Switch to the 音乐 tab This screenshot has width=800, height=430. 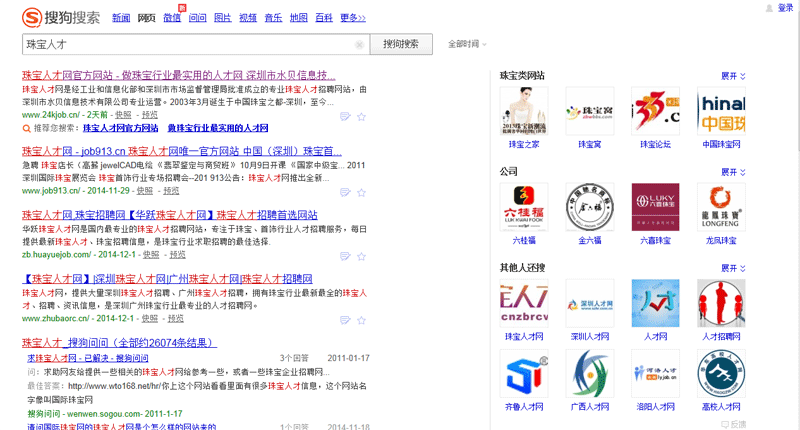point(273,18)
